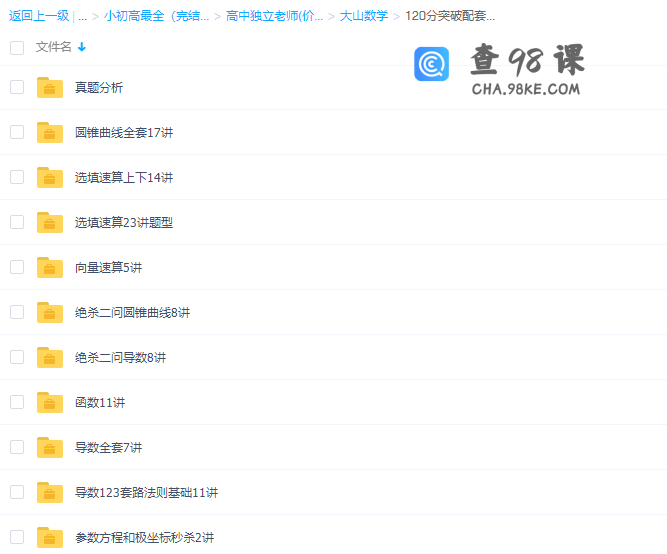Click the folder icon for 圆锥曲线全套17讲
667x554 pixels.
(x=50, y=133)
